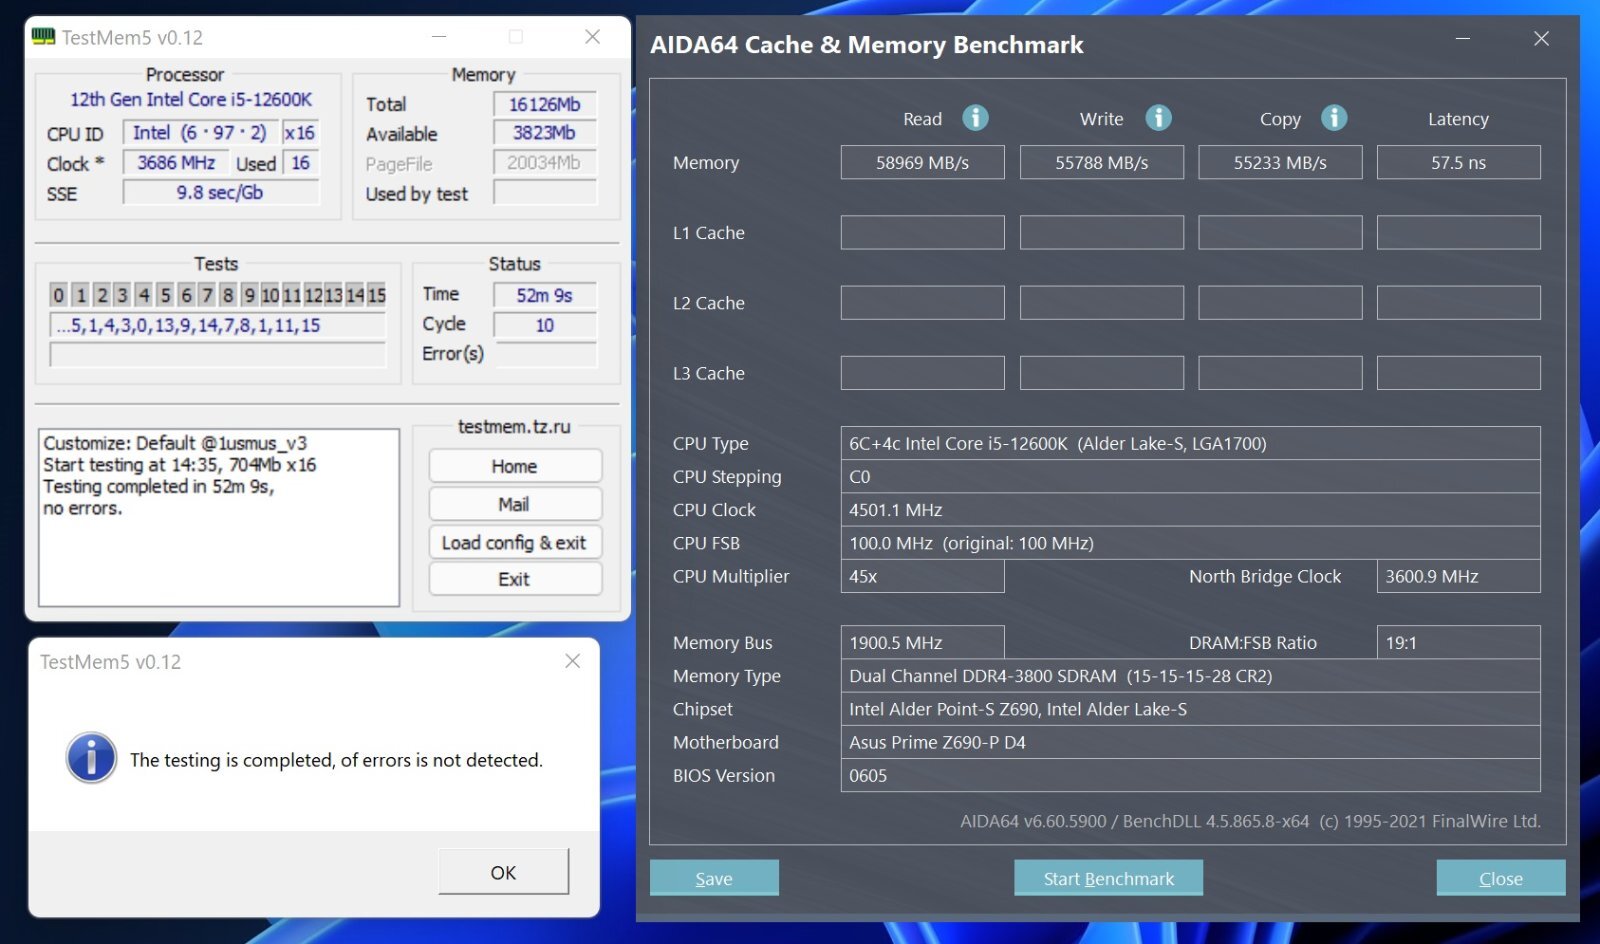Click the TestMem5 log text area

[219, 517]
